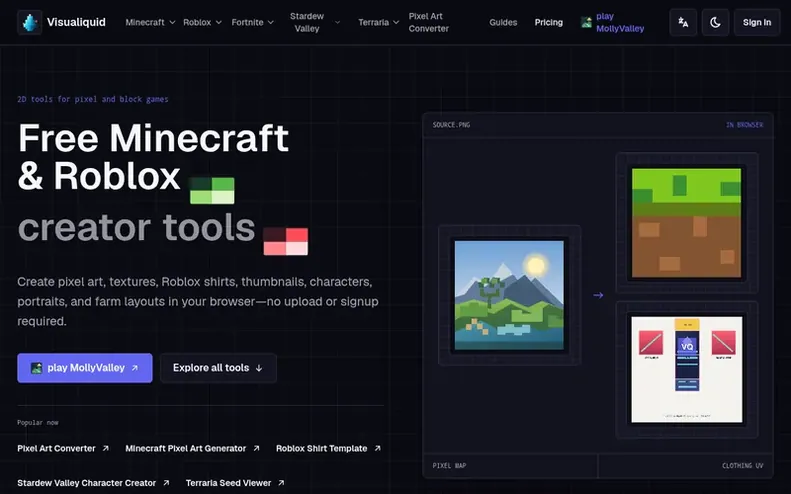Viewport: 791px width, 494px height.
Task: Go to the Pricing page
Action: point(548,22)
